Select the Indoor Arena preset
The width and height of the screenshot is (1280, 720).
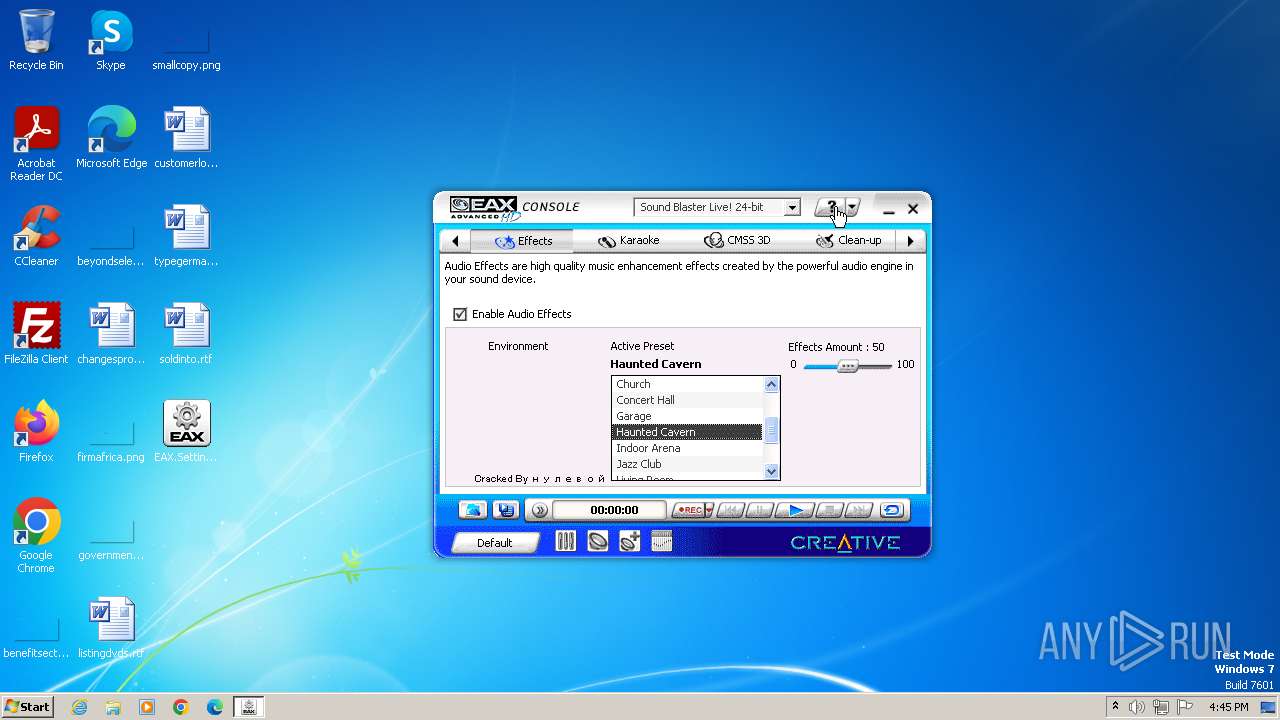coord(687,448)
